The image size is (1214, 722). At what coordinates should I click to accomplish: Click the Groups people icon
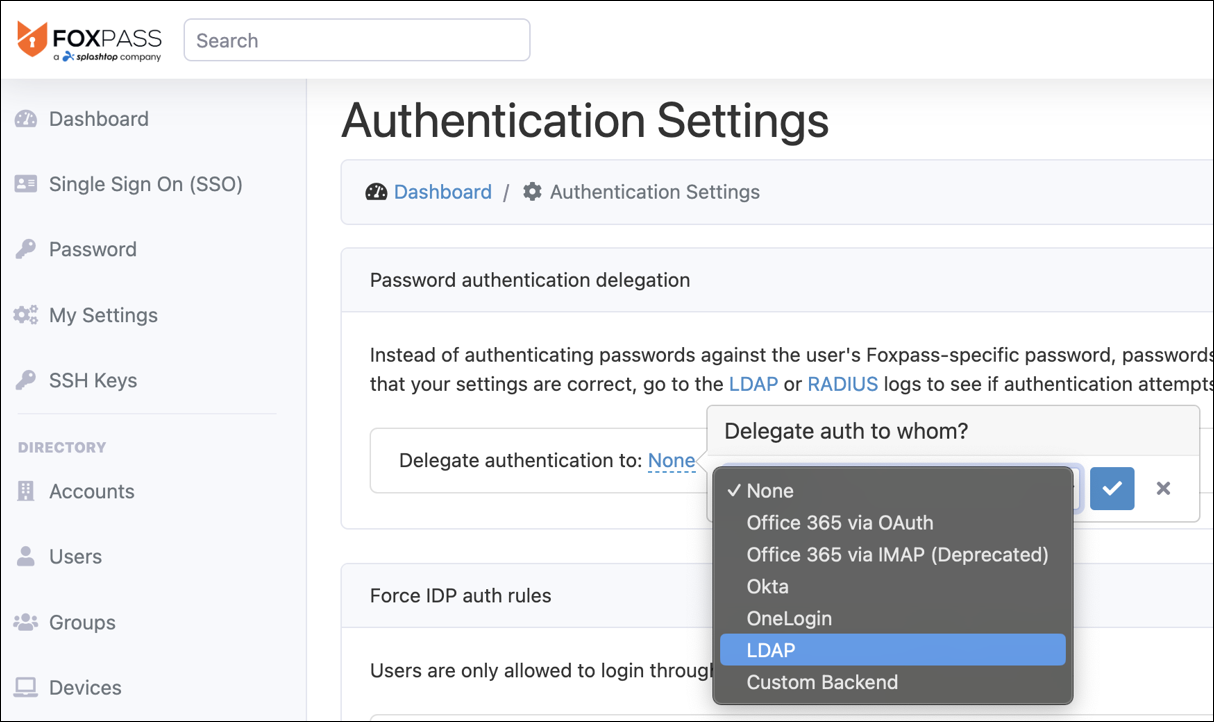[x=26, y=622]
